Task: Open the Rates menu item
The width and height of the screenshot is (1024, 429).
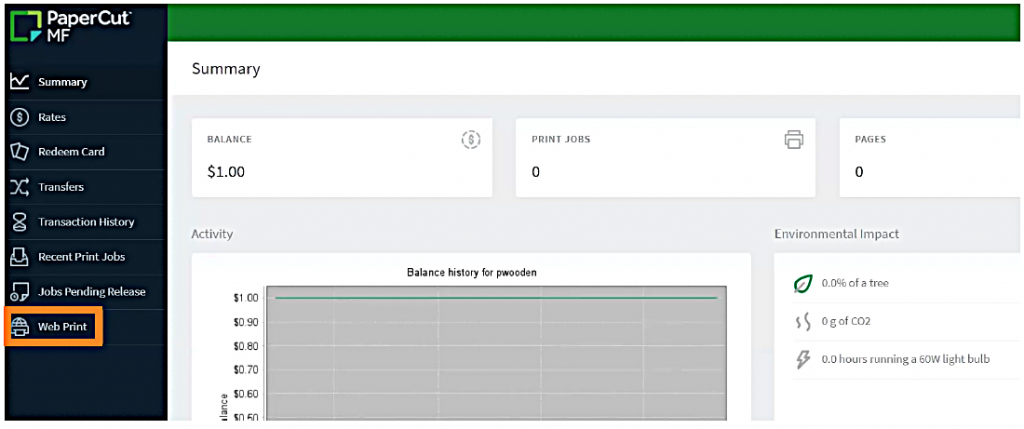Action: coord(52,117)
